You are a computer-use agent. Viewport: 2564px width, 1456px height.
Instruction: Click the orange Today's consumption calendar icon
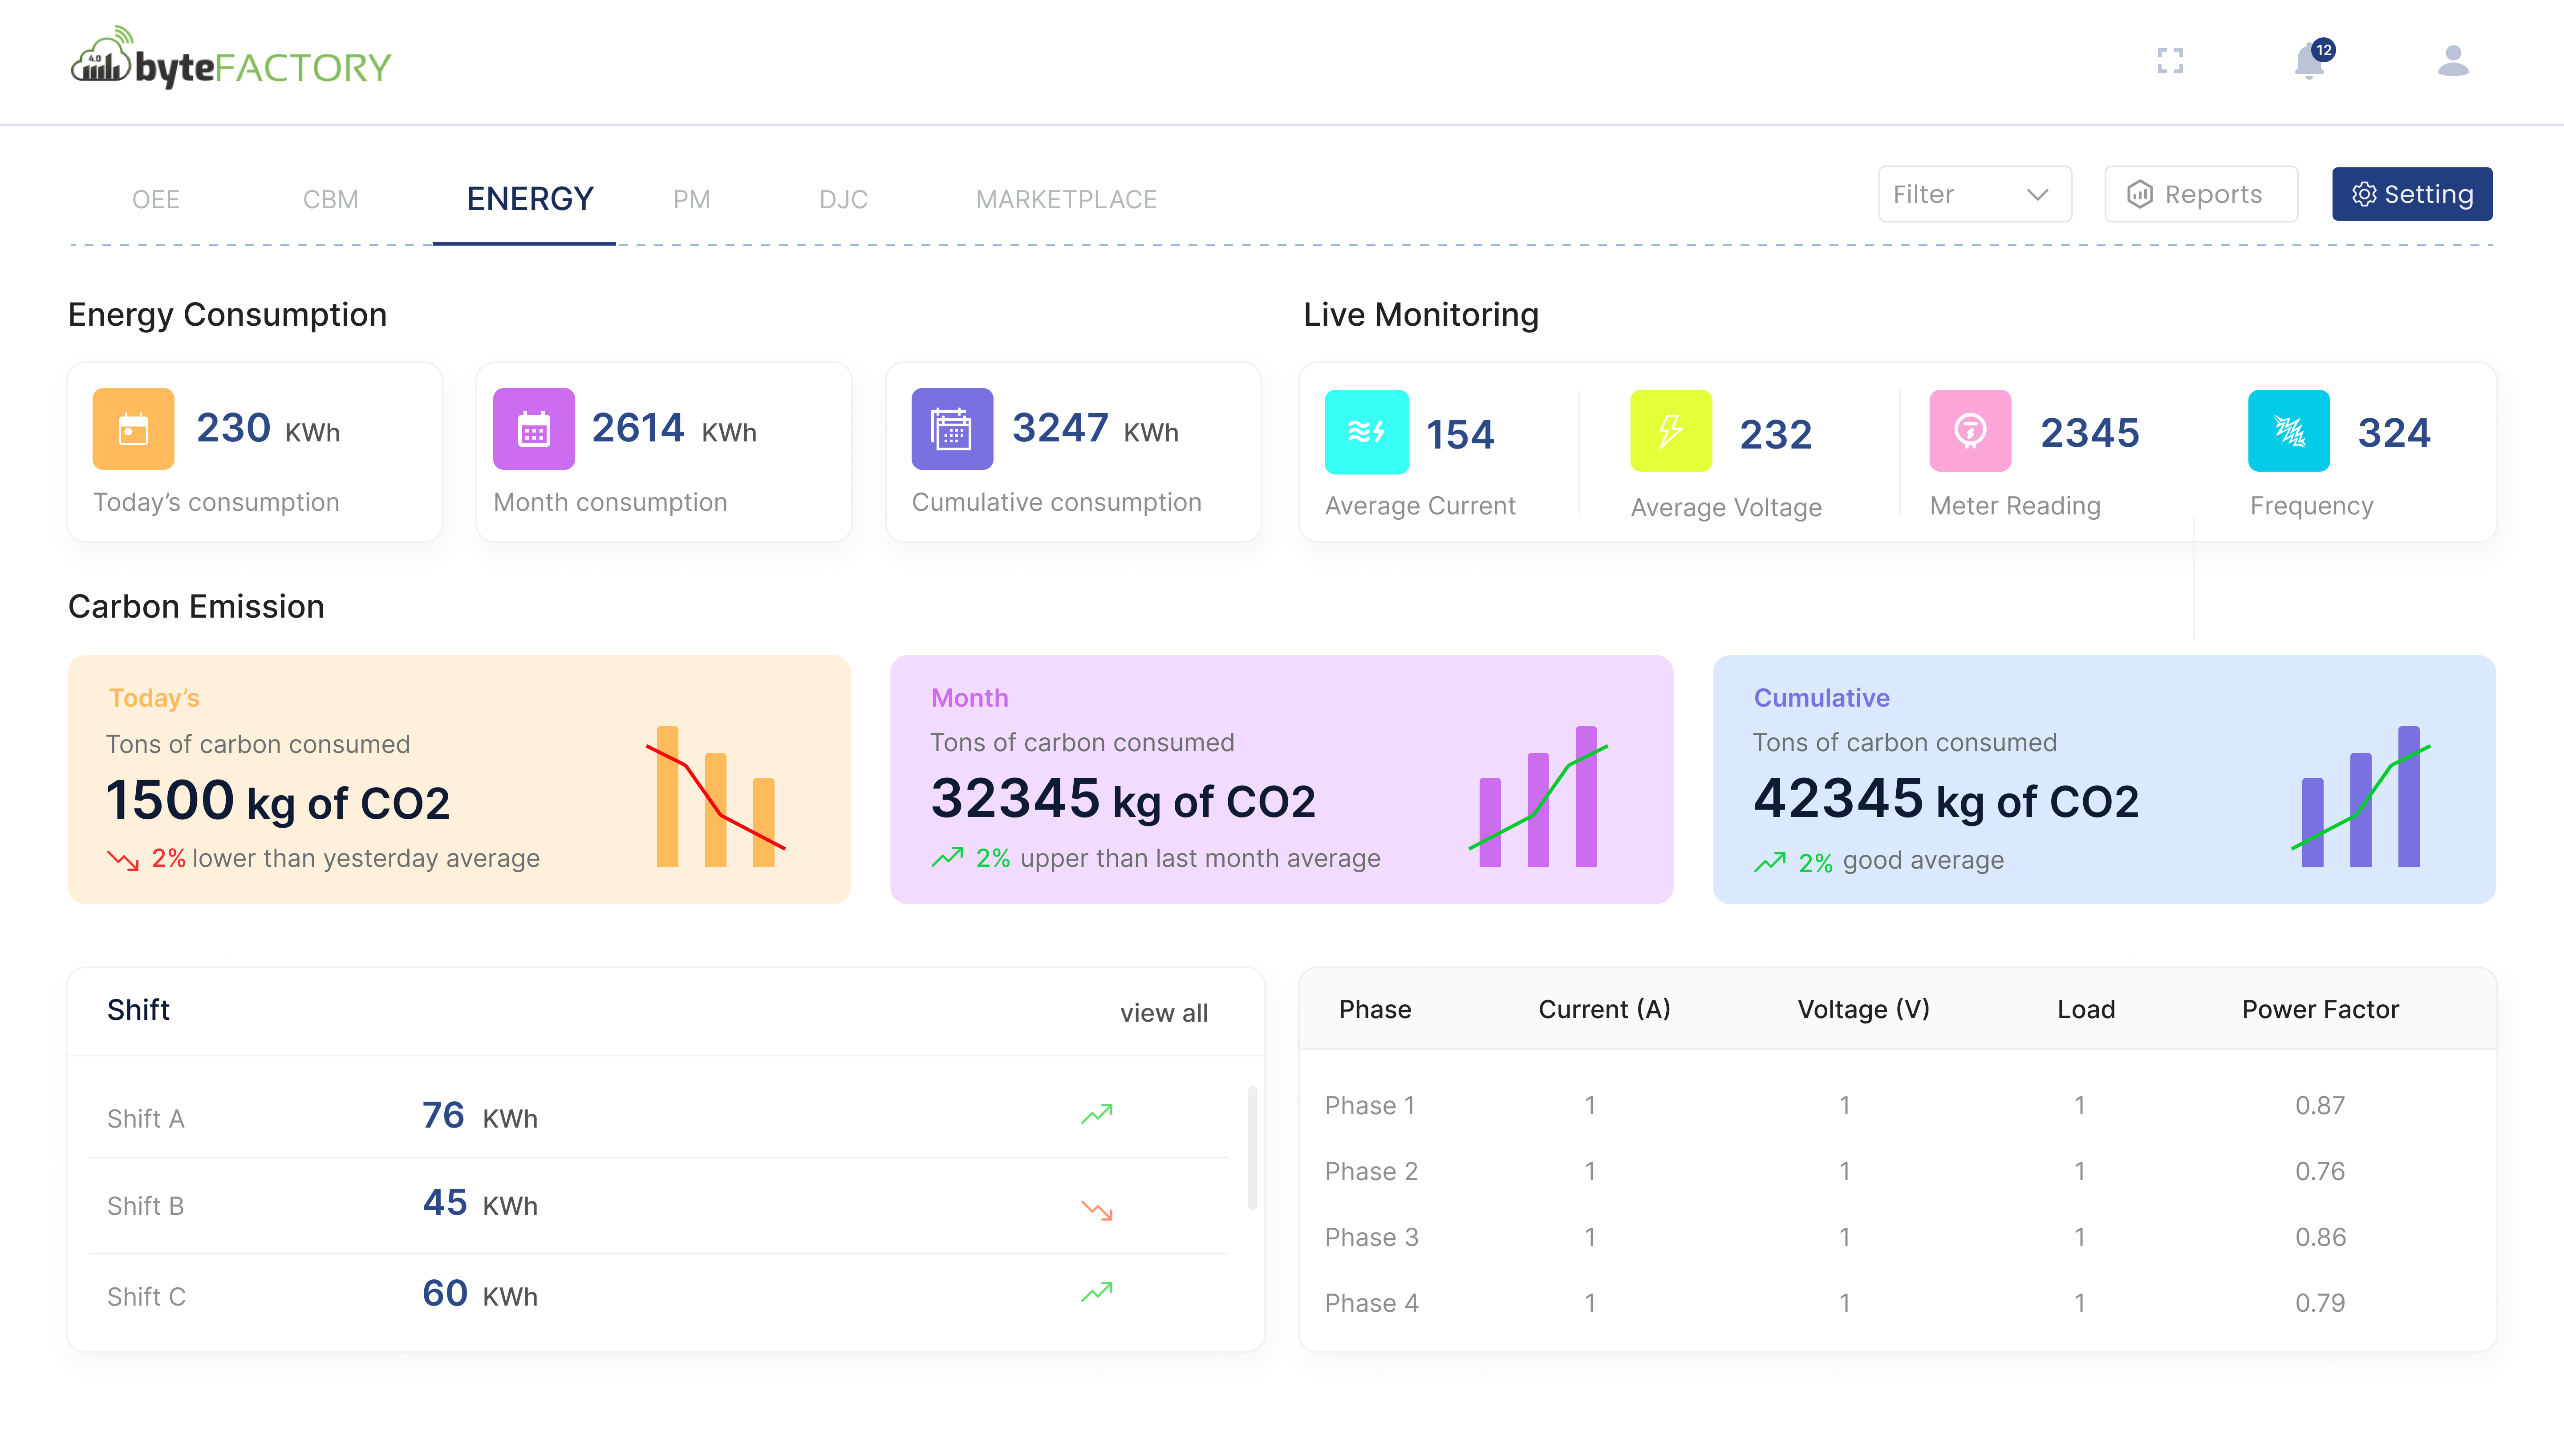[133, 429]
